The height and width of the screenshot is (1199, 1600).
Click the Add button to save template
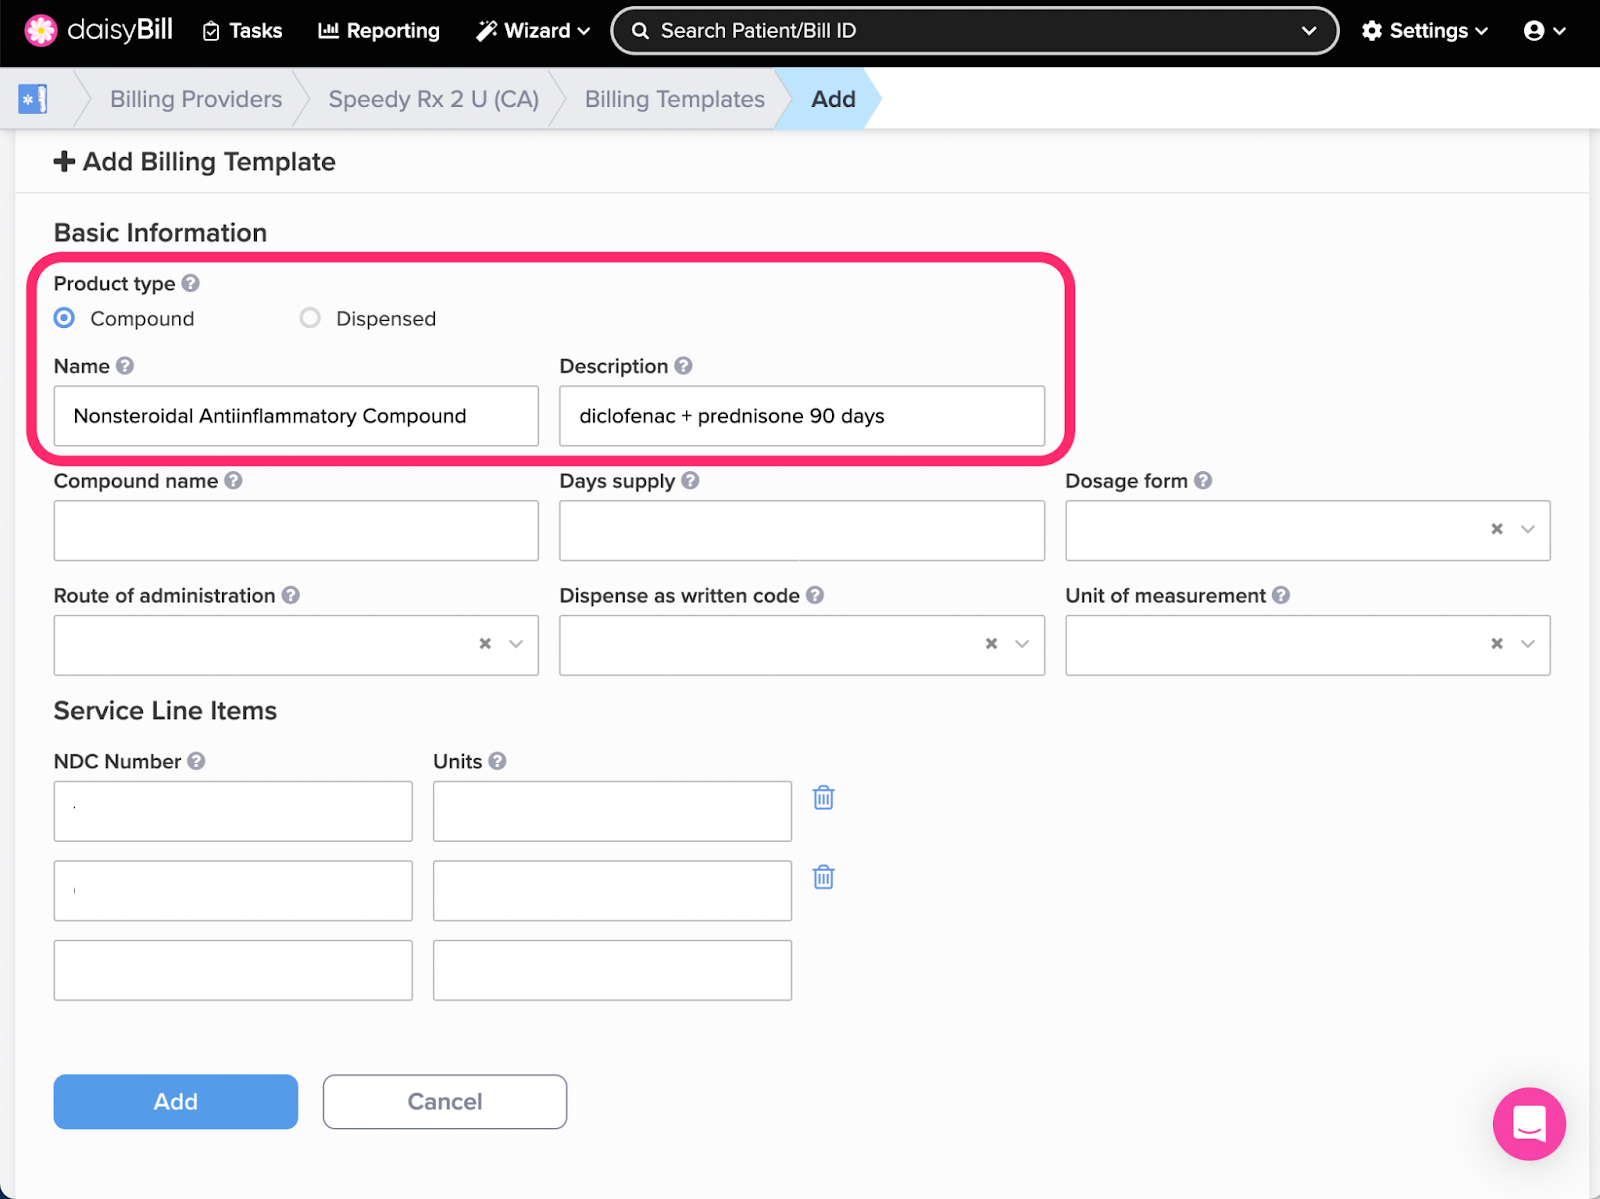(x=175, y=1101)
